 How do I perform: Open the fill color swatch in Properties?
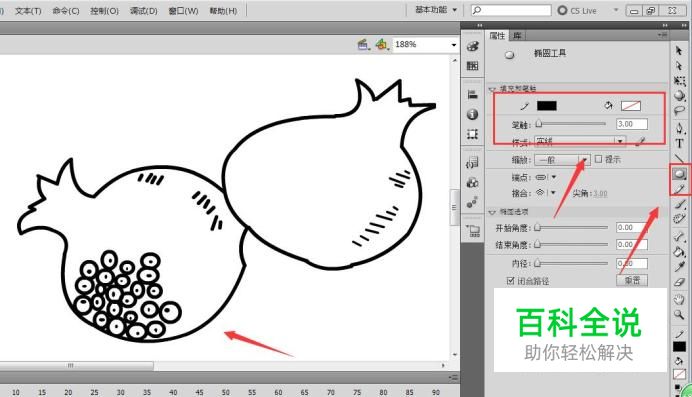[631, 106]
